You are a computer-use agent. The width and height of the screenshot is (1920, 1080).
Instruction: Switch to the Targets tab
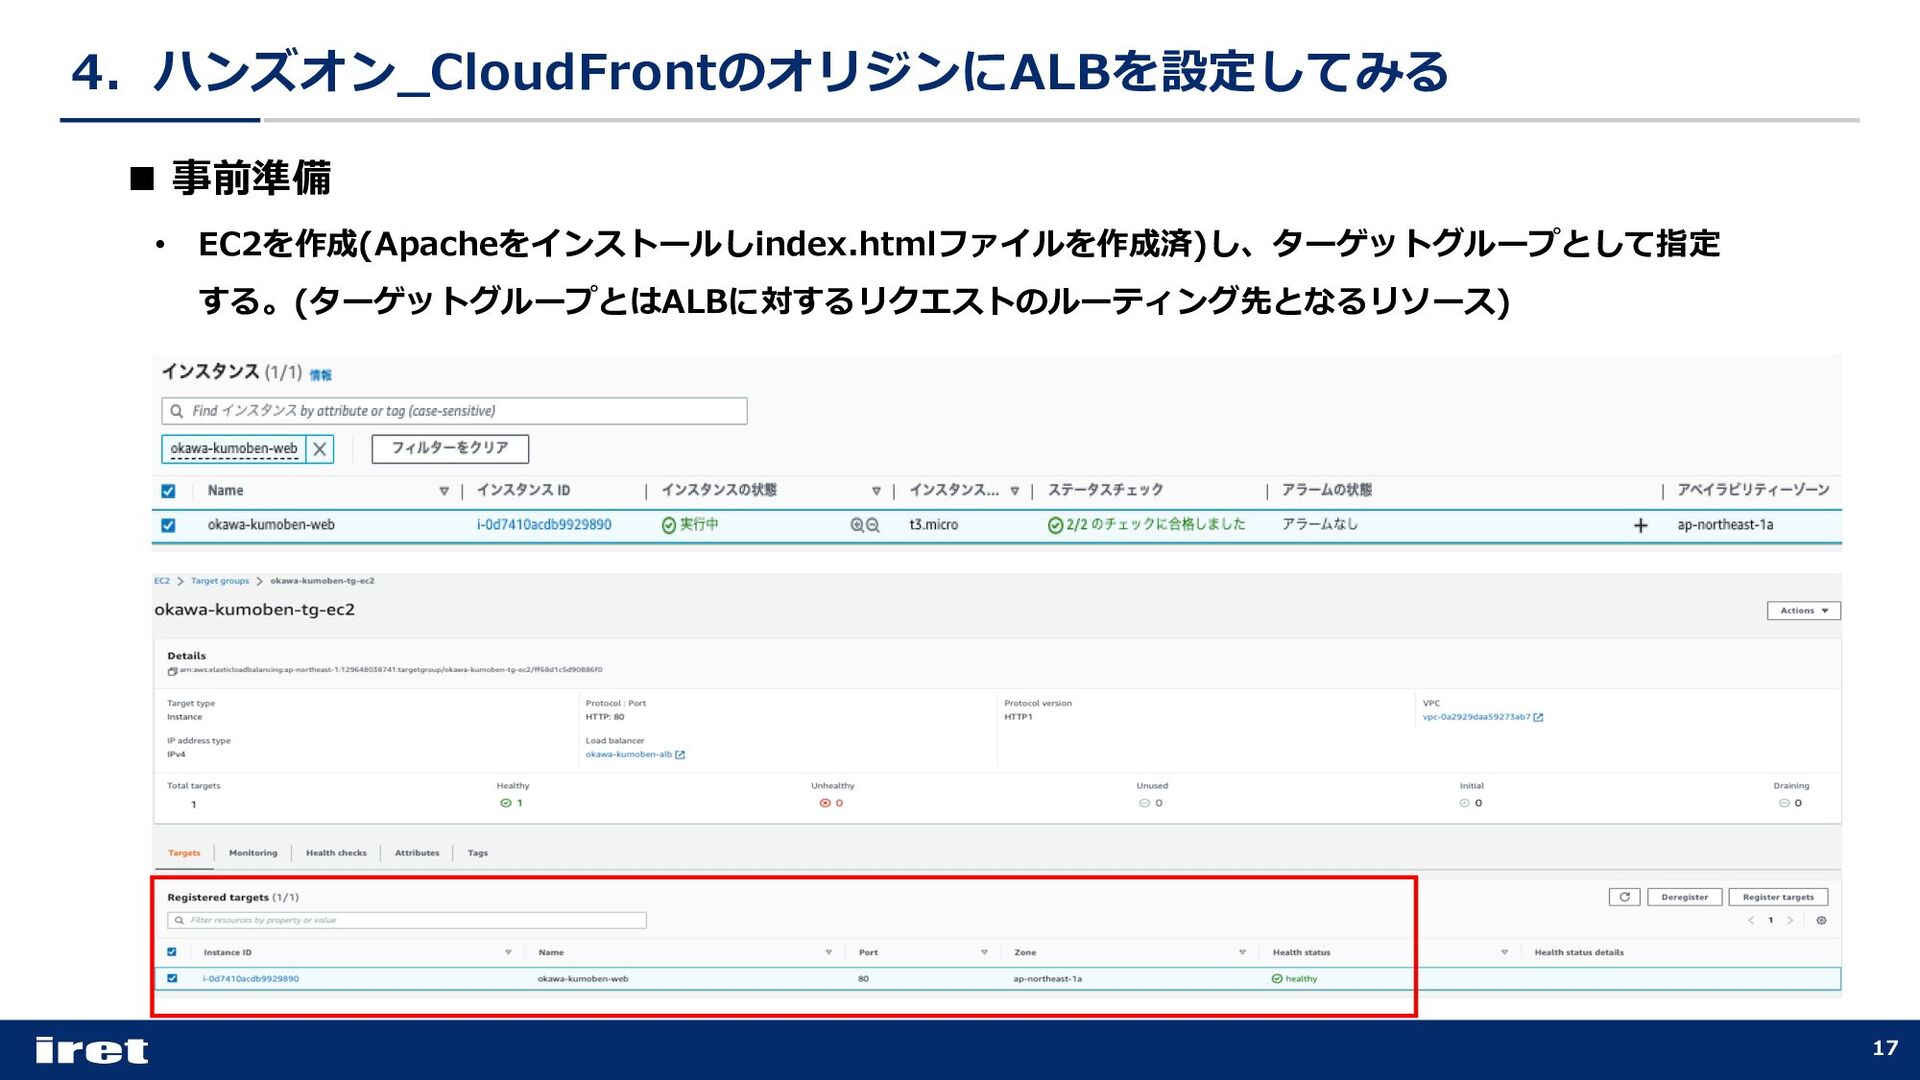click(x=184, y=853)
